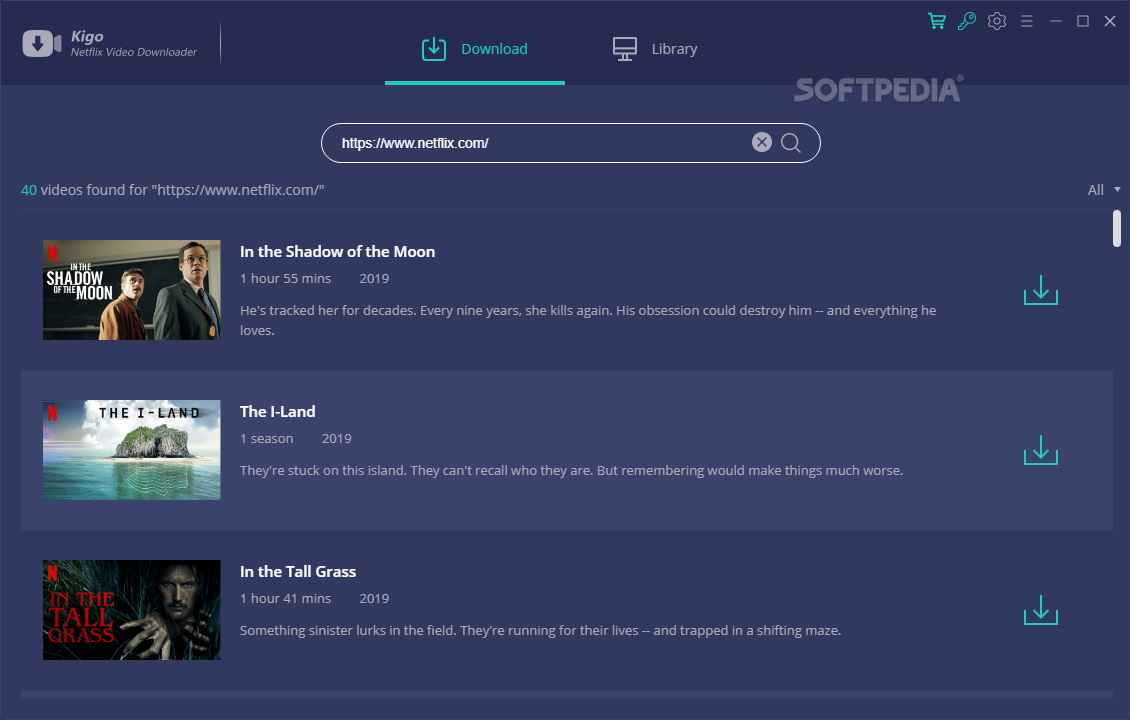This screenshot has width=1130, height=720.
Task: Expand the All filter dropdown
Action: tap(1103, 190)
